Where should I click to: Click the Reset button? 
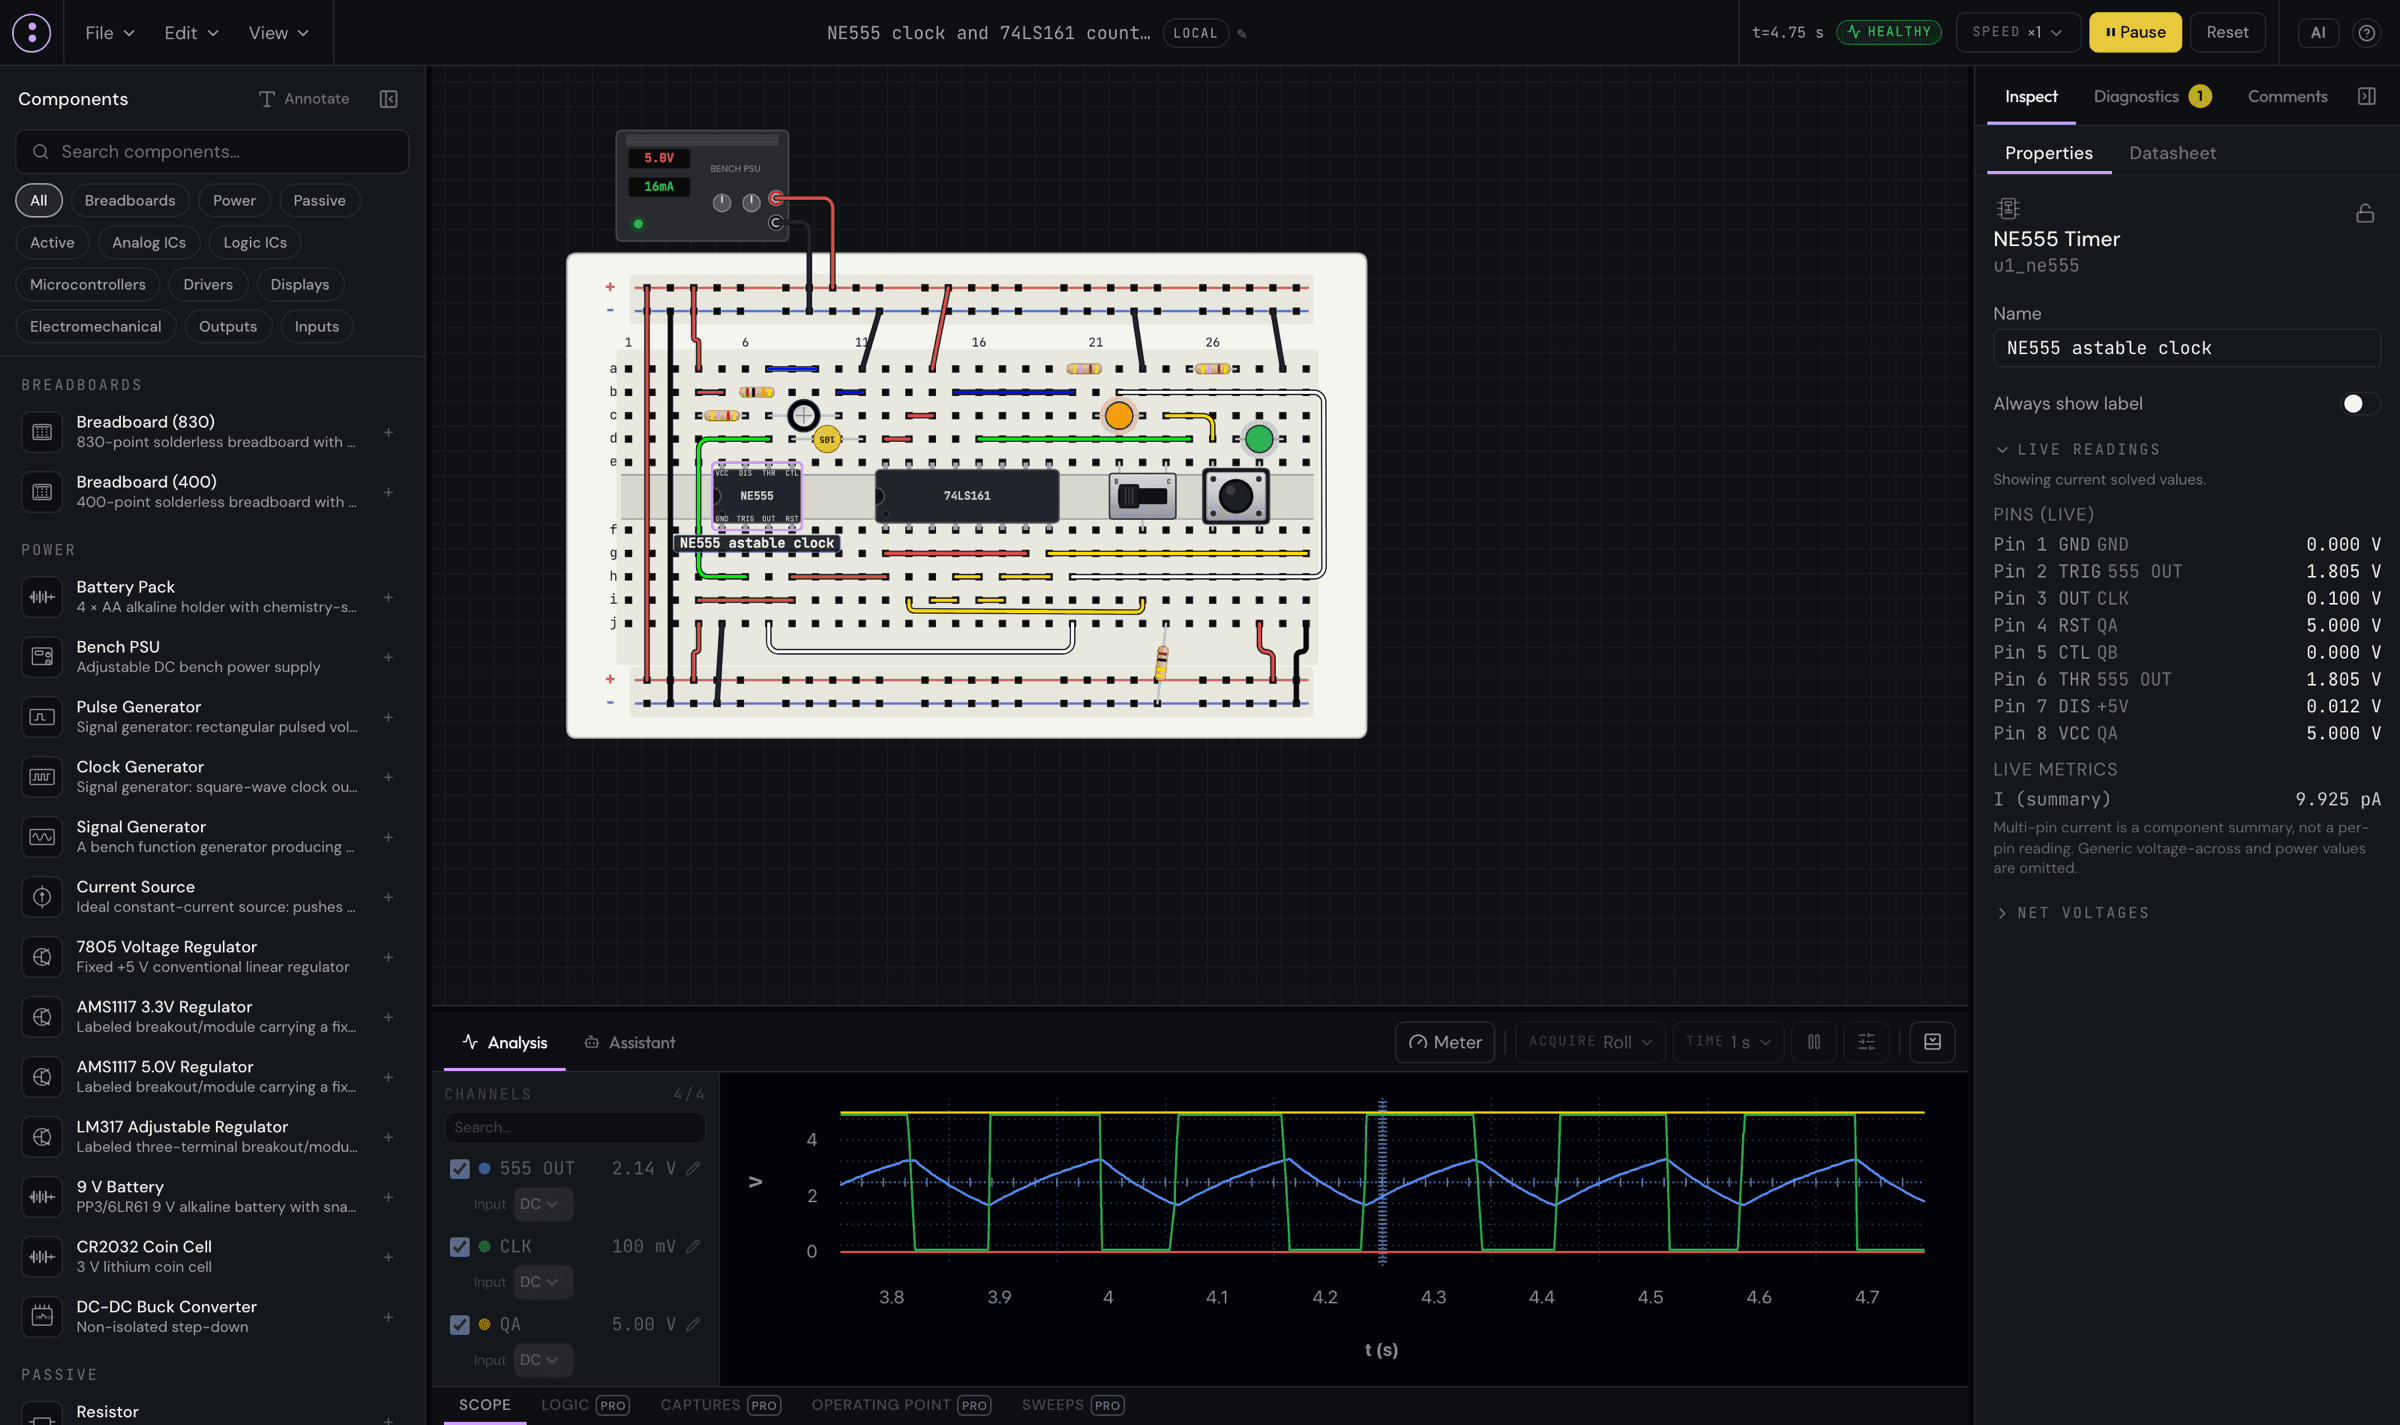(2227, 32)
